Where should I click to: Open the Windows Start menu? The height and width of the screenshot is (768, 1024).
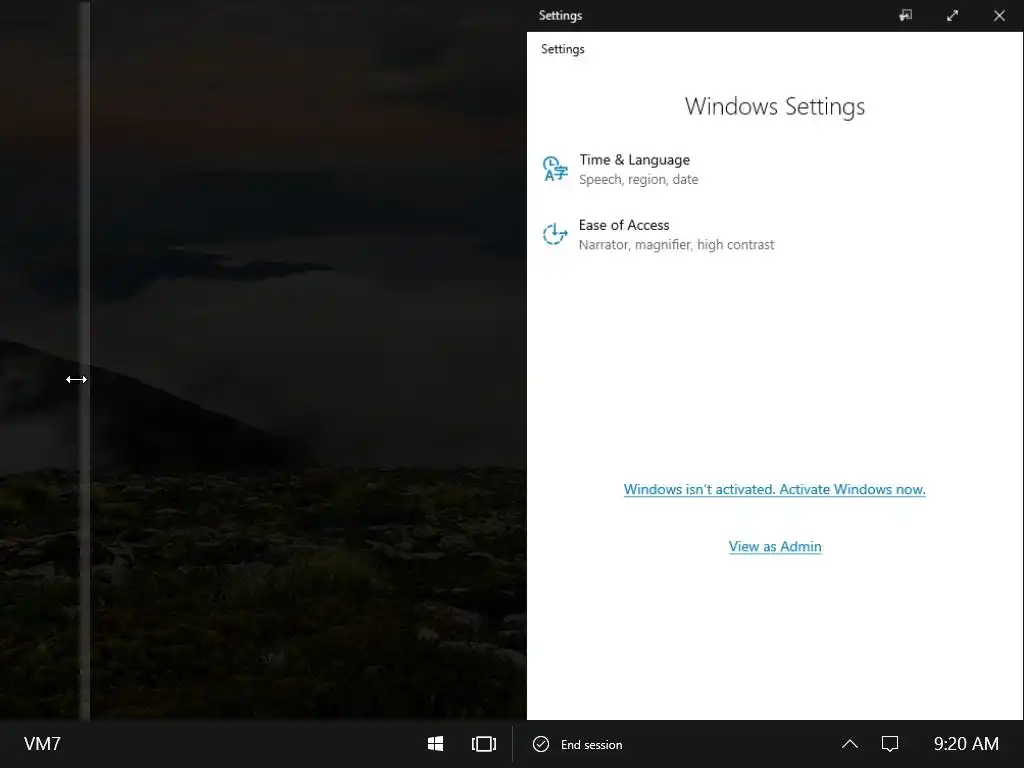436,744
